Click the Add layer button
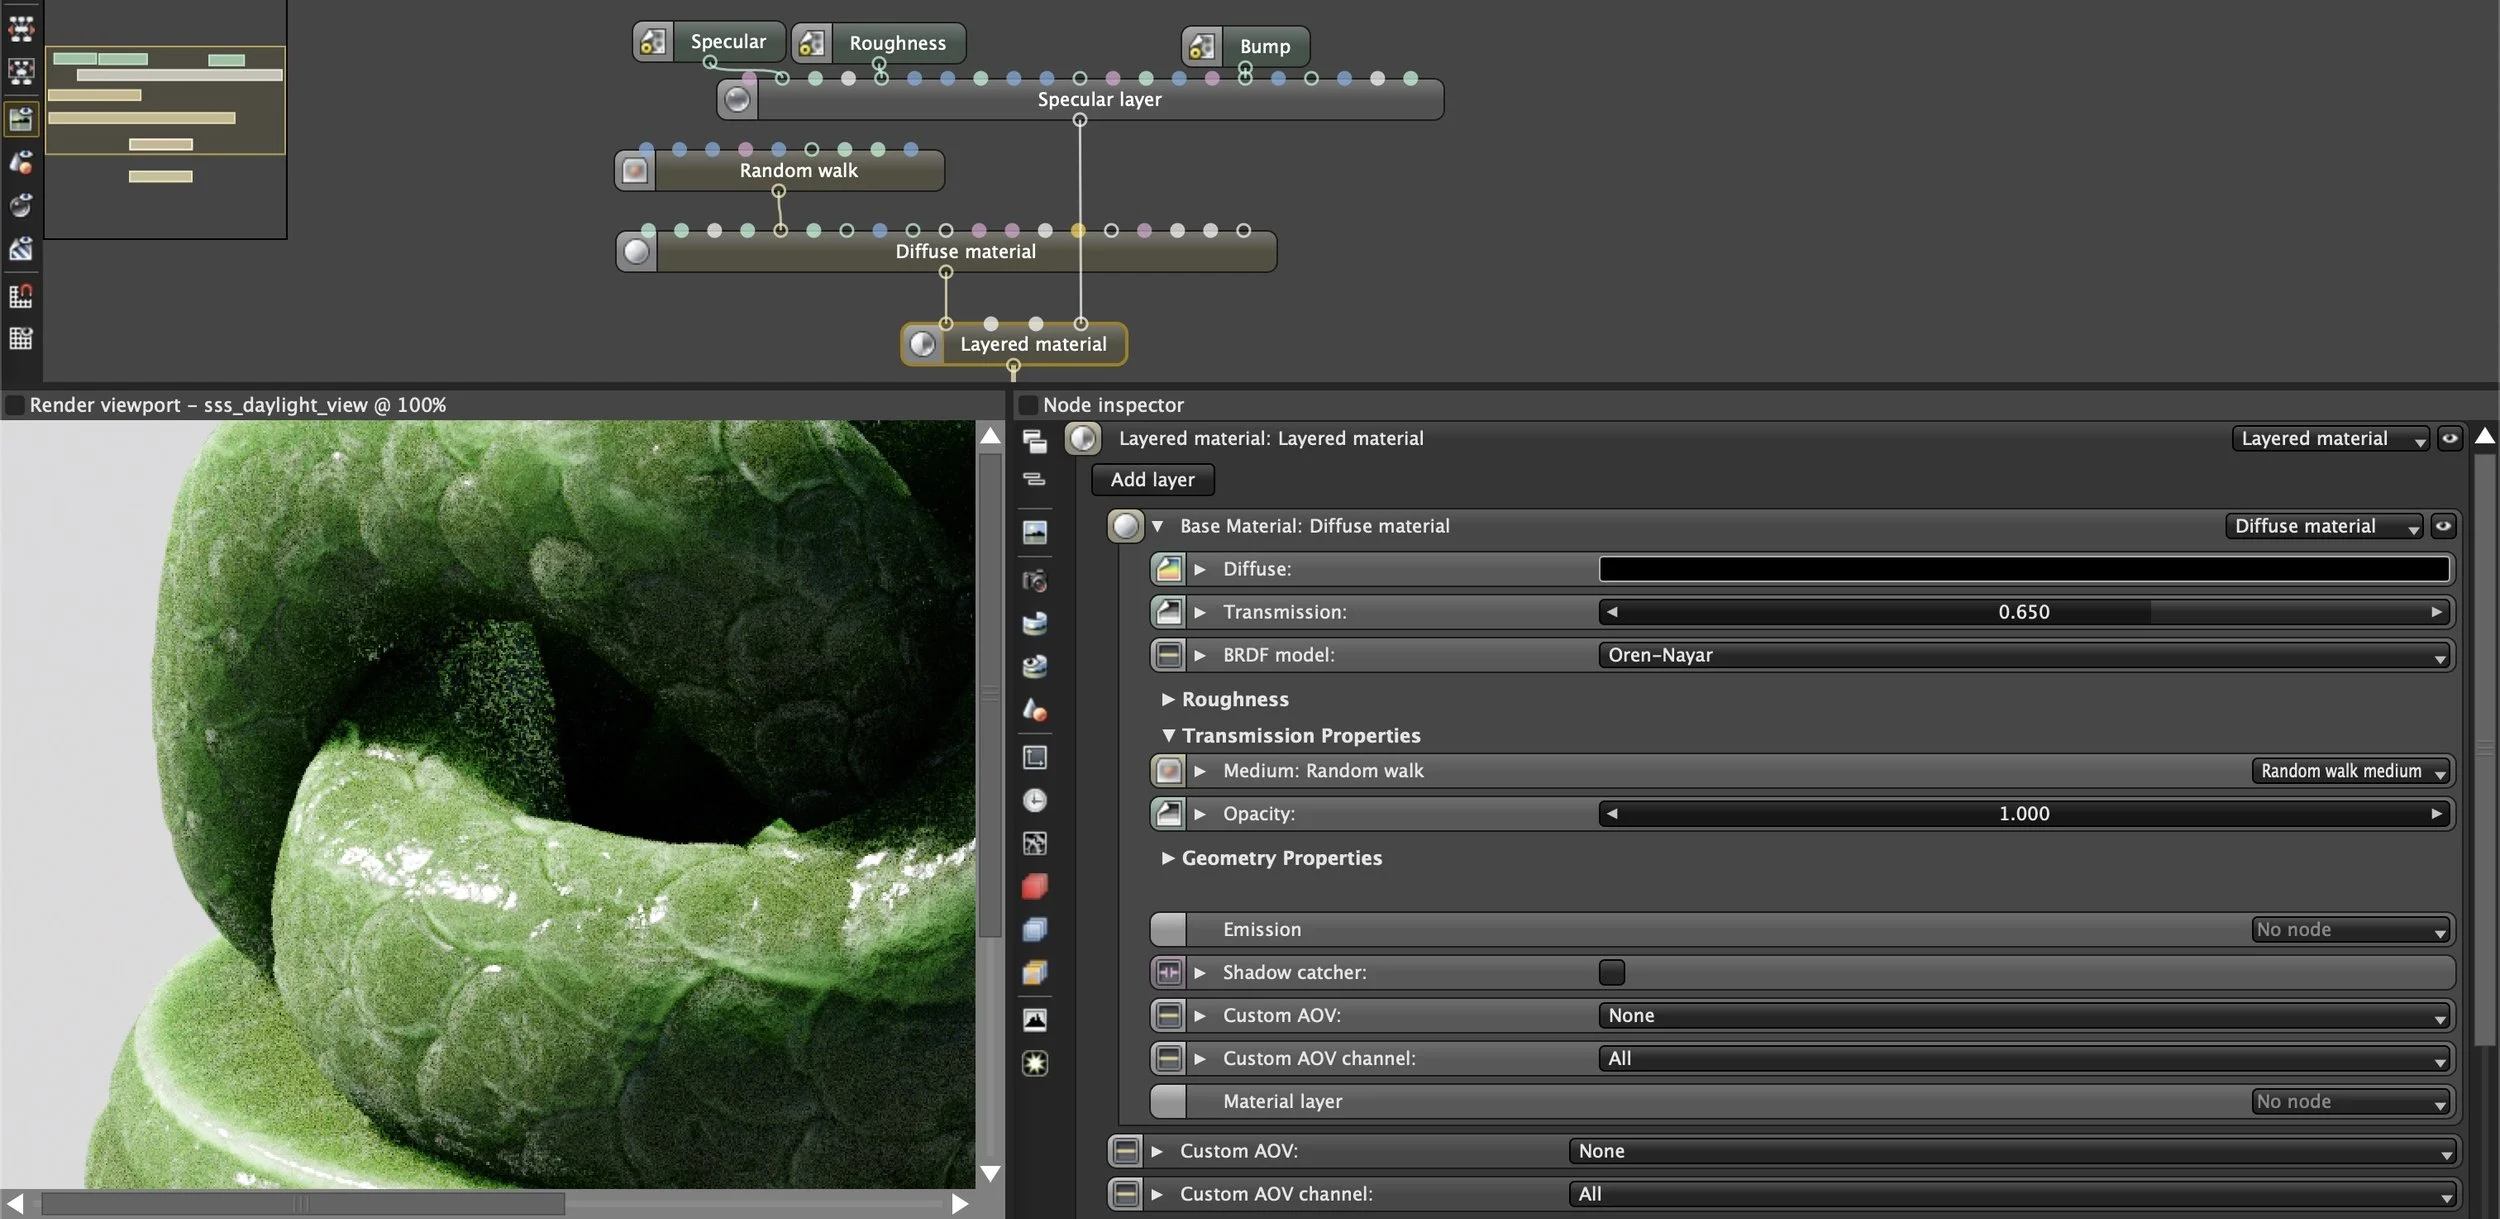The width and height of the screenshot is (2500, 1219). point(1152,480)
